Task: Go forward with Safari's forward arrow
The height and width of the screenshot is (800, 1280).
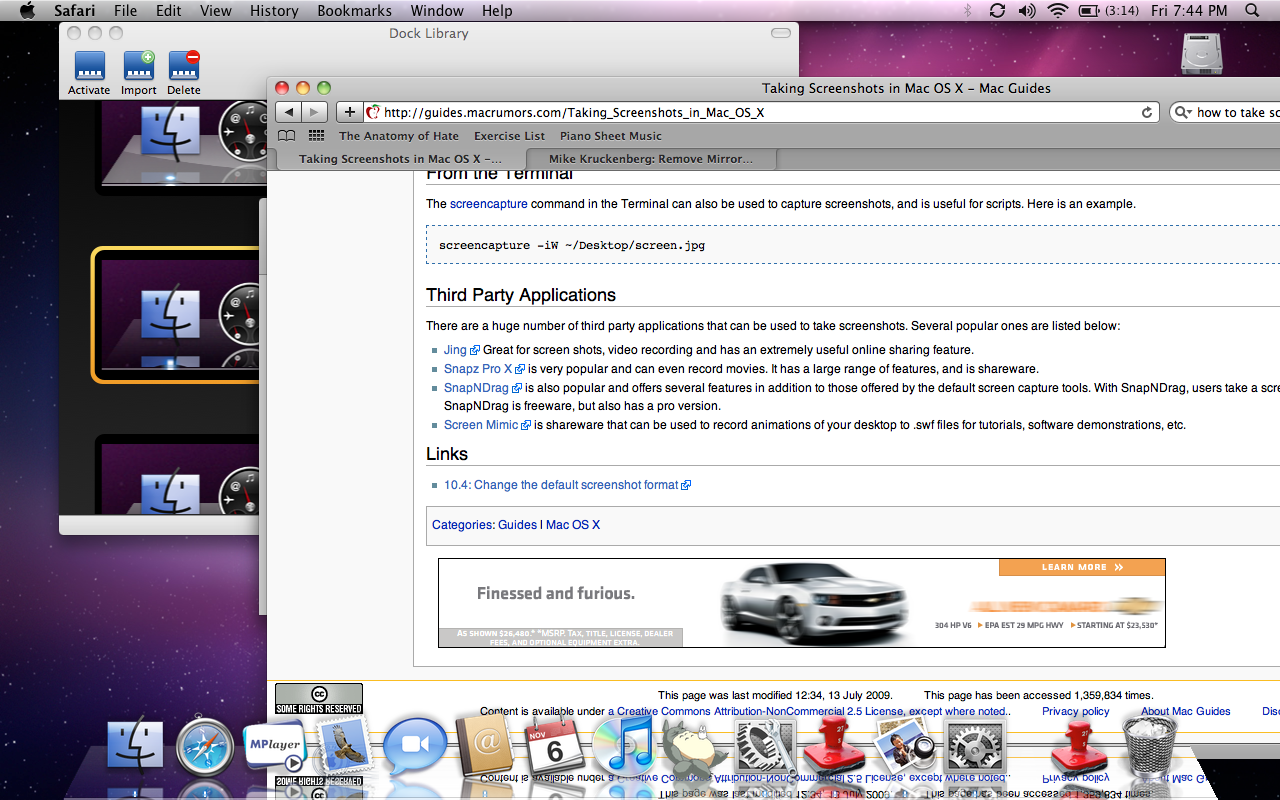Action: coord(314,112)
